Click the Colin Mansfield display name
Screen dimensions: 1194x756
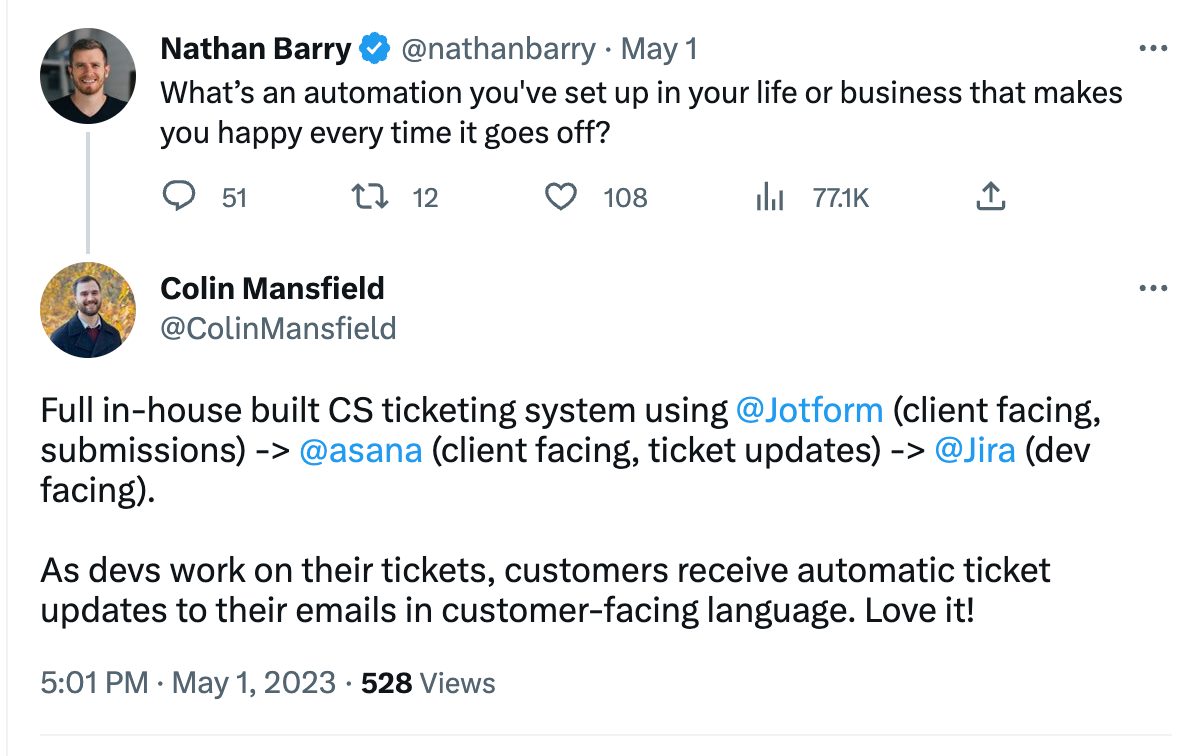(x=272, y=289)
